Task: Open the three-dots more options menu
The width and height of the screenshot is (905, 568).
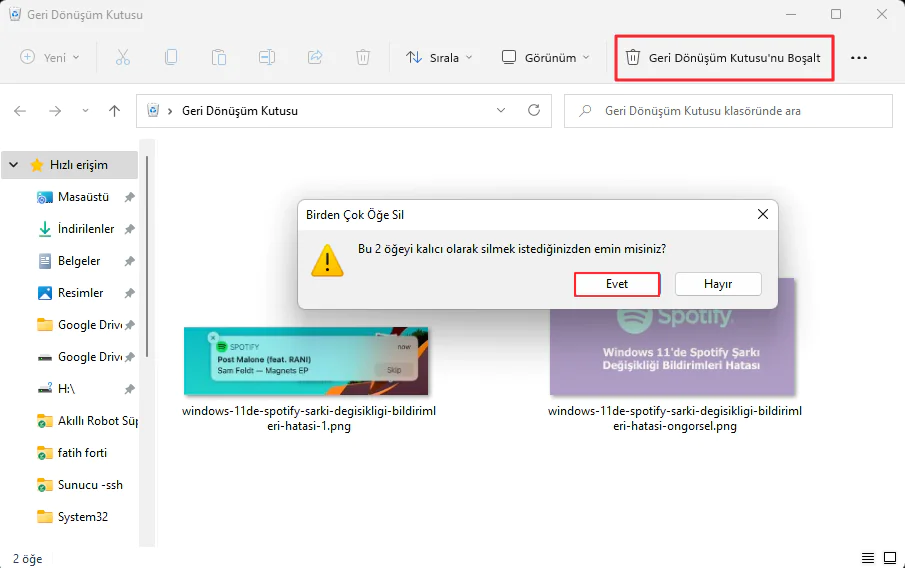Action: [x=859, y=58]
